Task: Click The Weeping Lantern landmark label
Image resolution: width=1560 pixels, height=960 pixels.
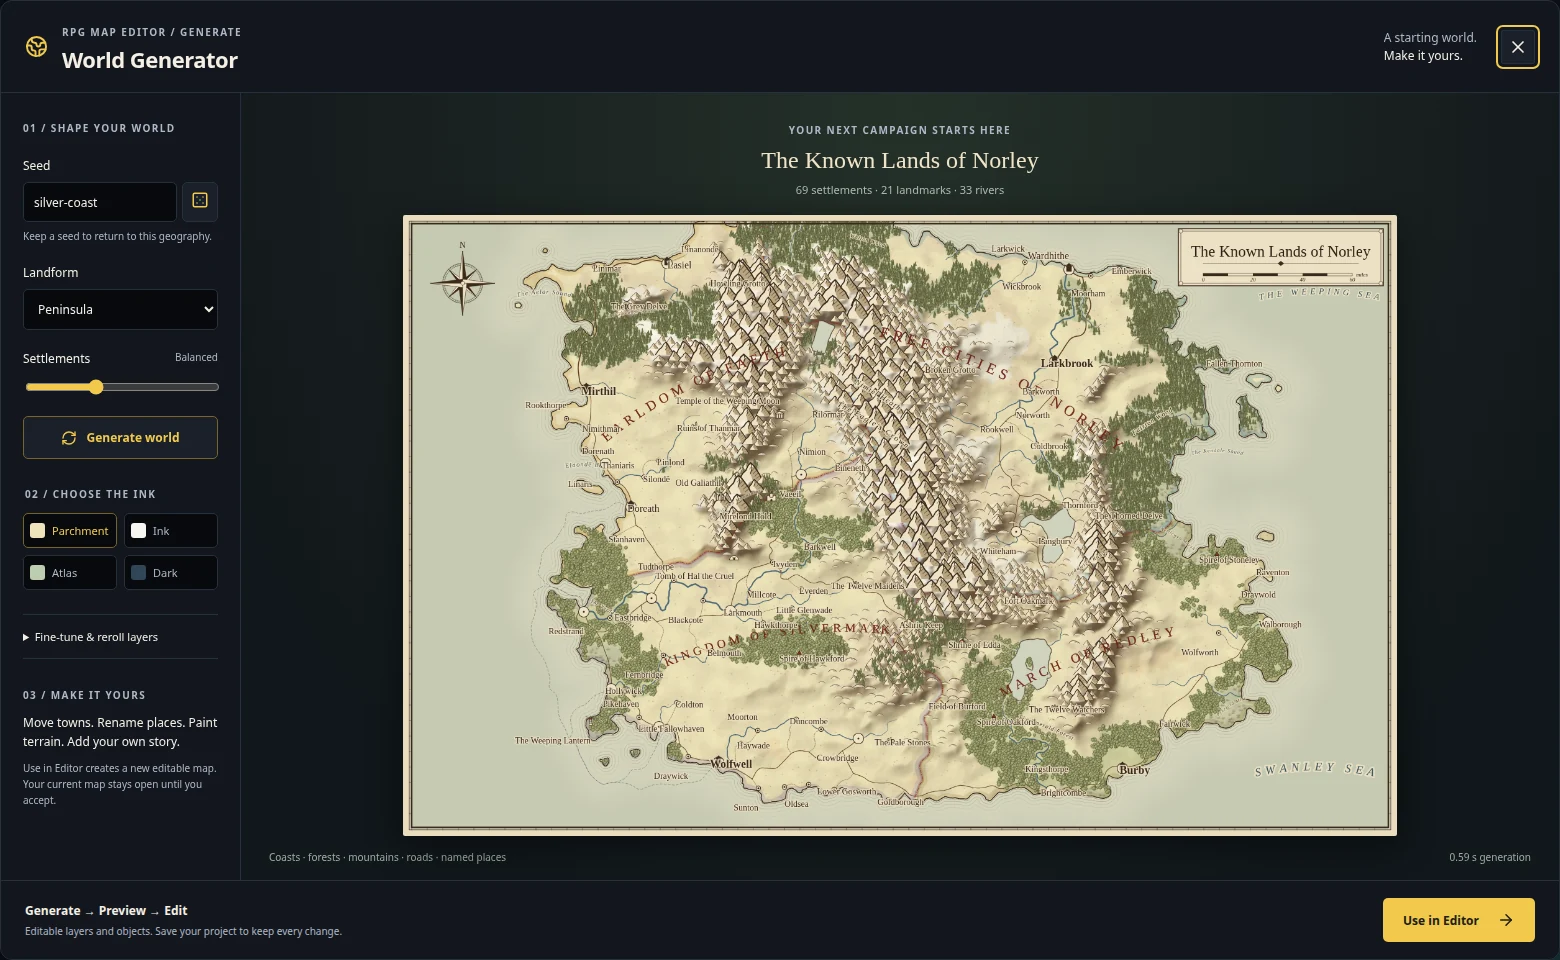Action: 552,741
